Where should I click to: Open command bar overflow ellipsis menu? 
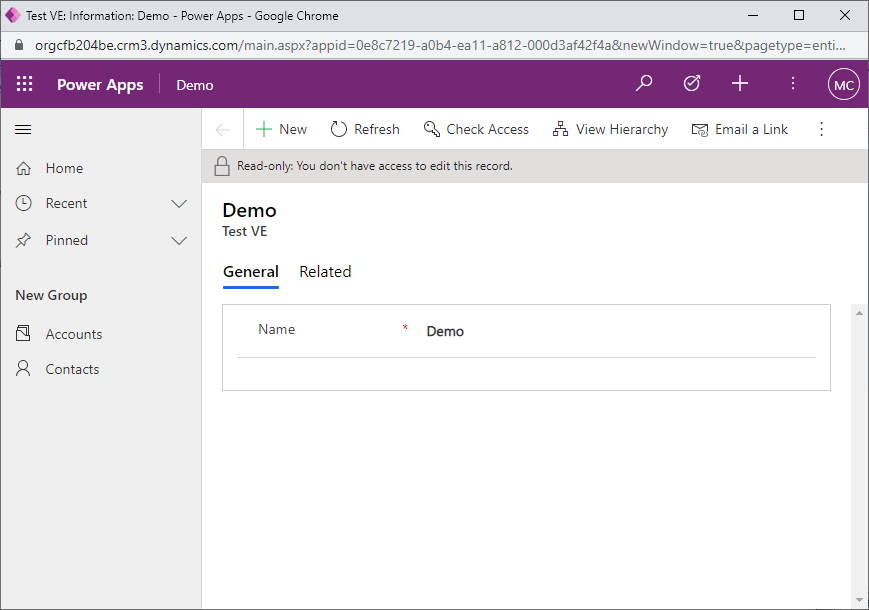click(821, 129)
